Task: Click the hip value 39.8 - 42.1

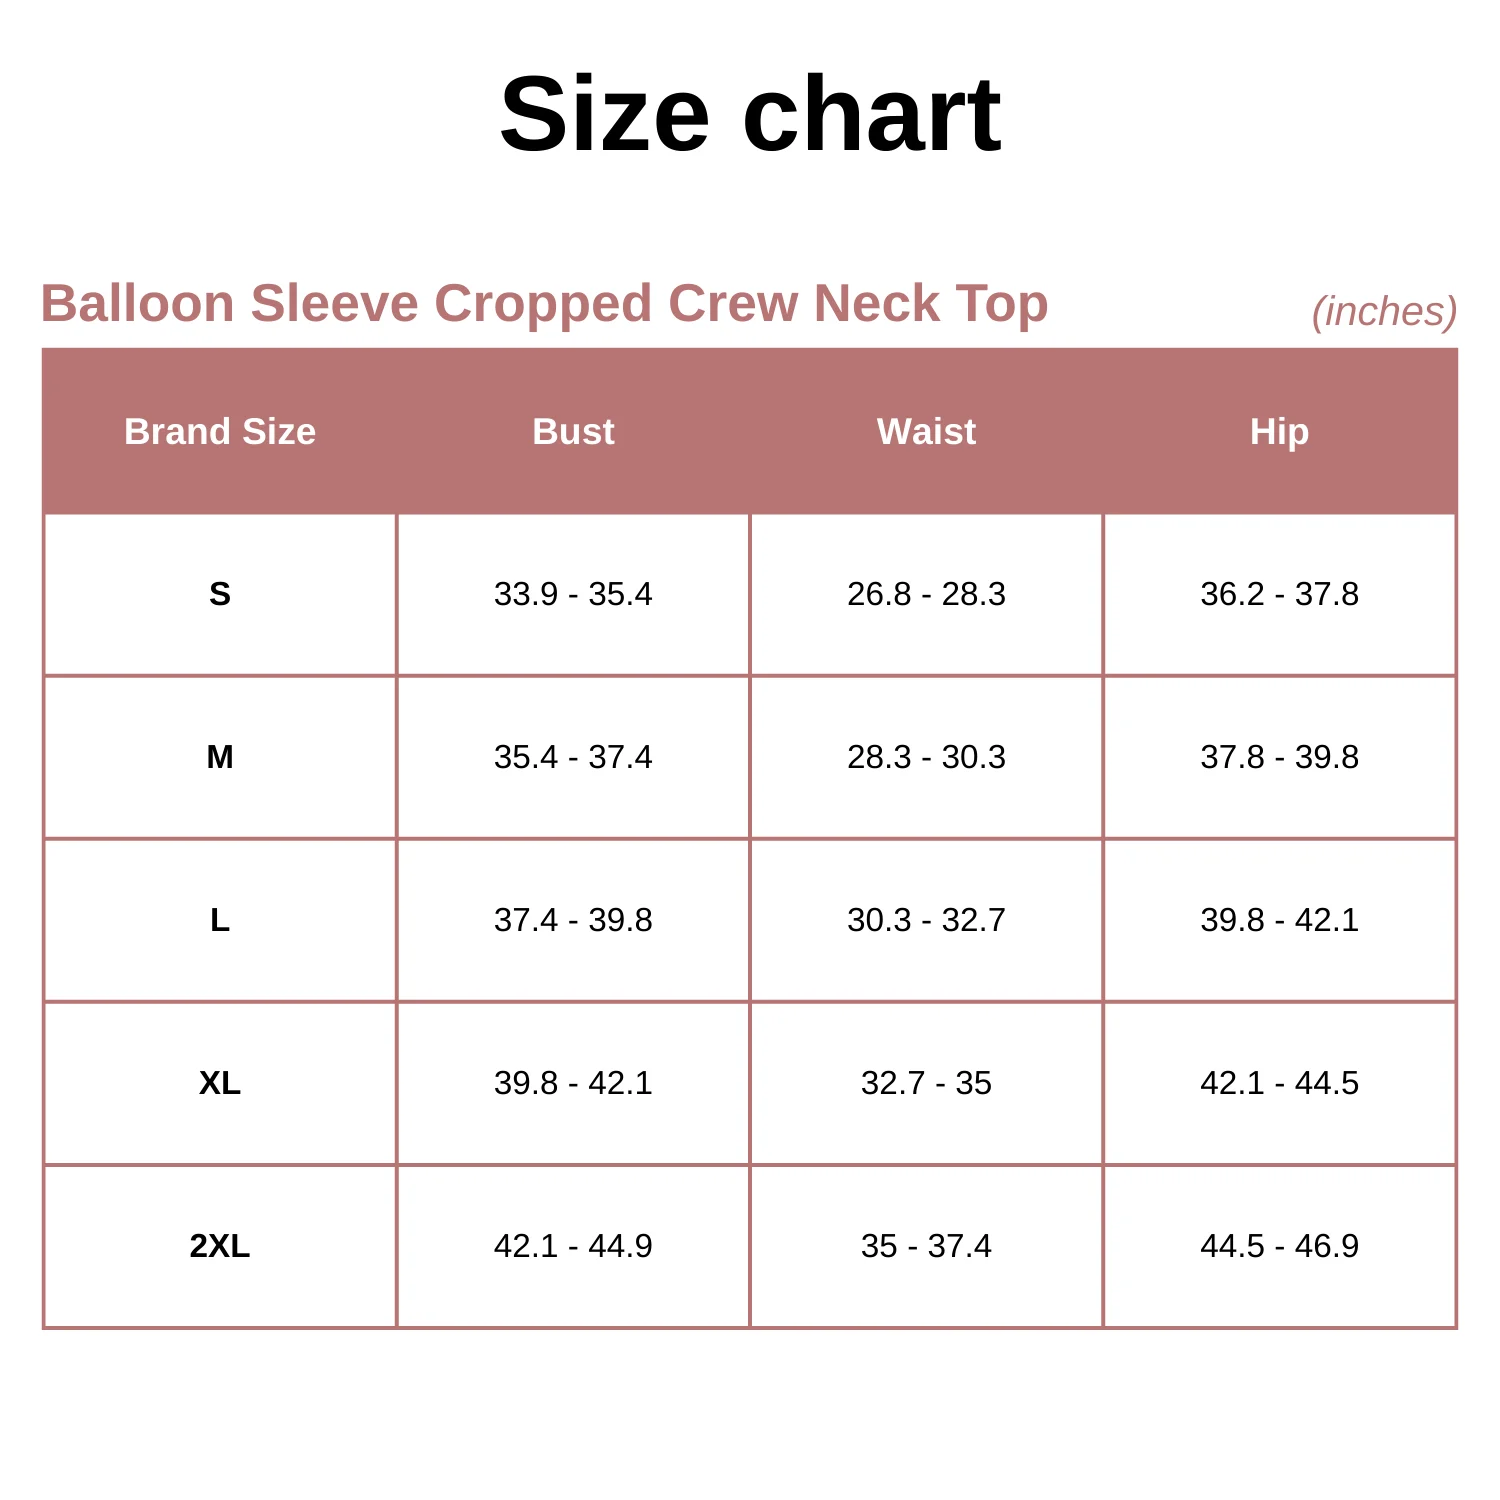Action: point(1279,920)
